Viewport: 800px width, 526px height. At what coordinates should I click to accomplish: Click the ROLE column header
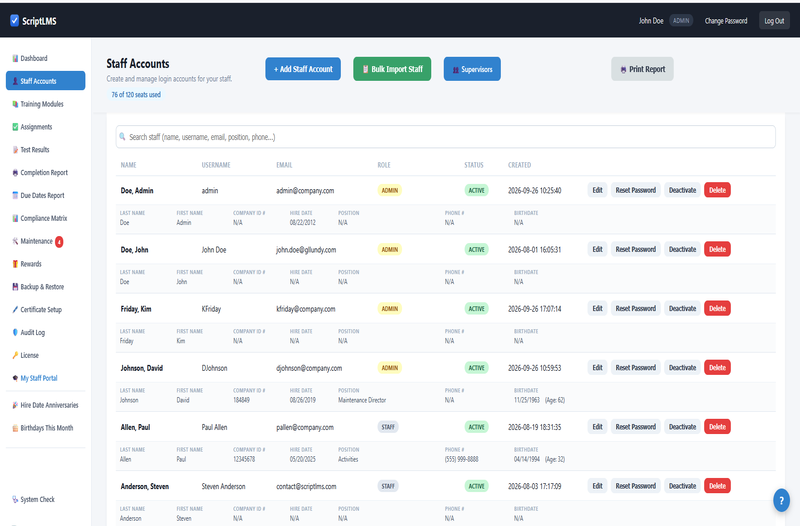(384, 165)
